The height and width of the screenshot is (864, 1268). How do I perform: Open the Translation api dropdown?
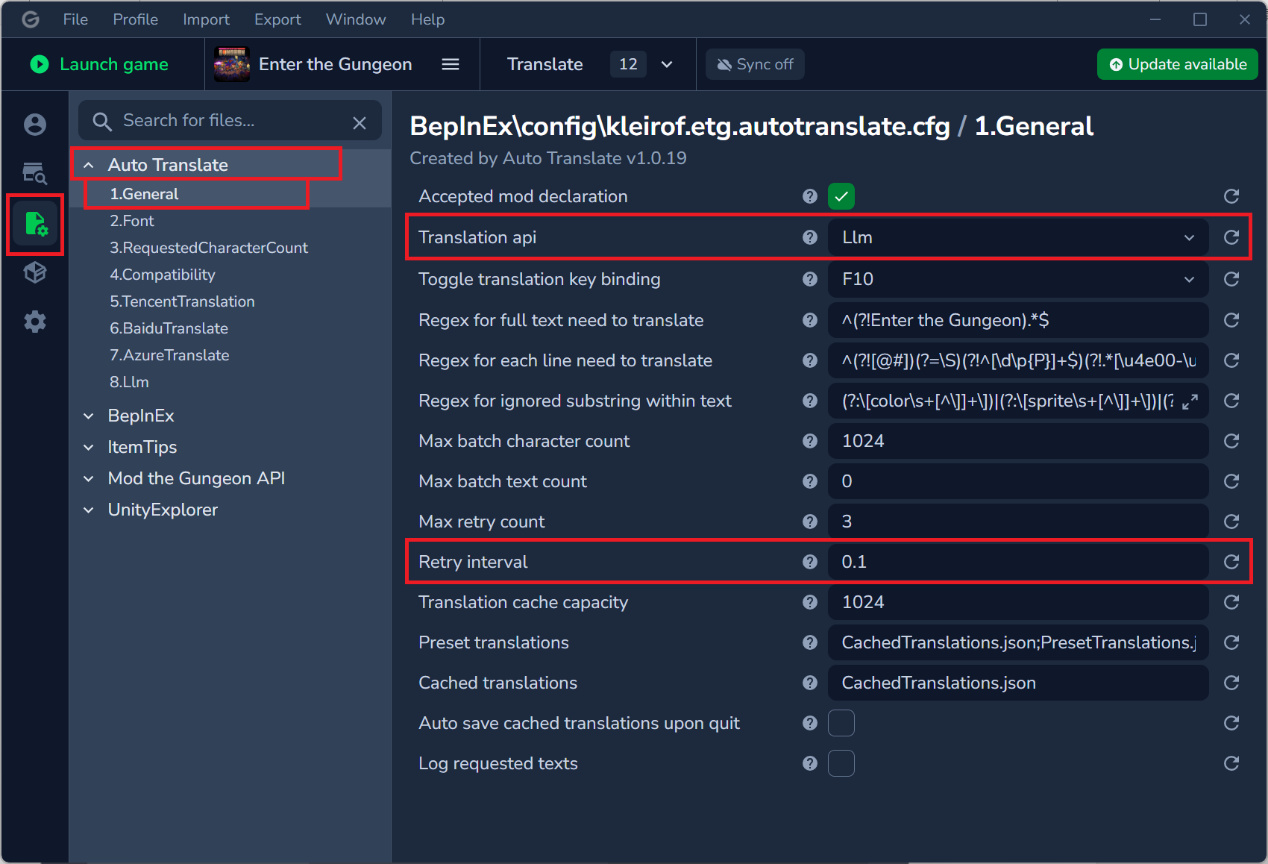click(1017, 238)
